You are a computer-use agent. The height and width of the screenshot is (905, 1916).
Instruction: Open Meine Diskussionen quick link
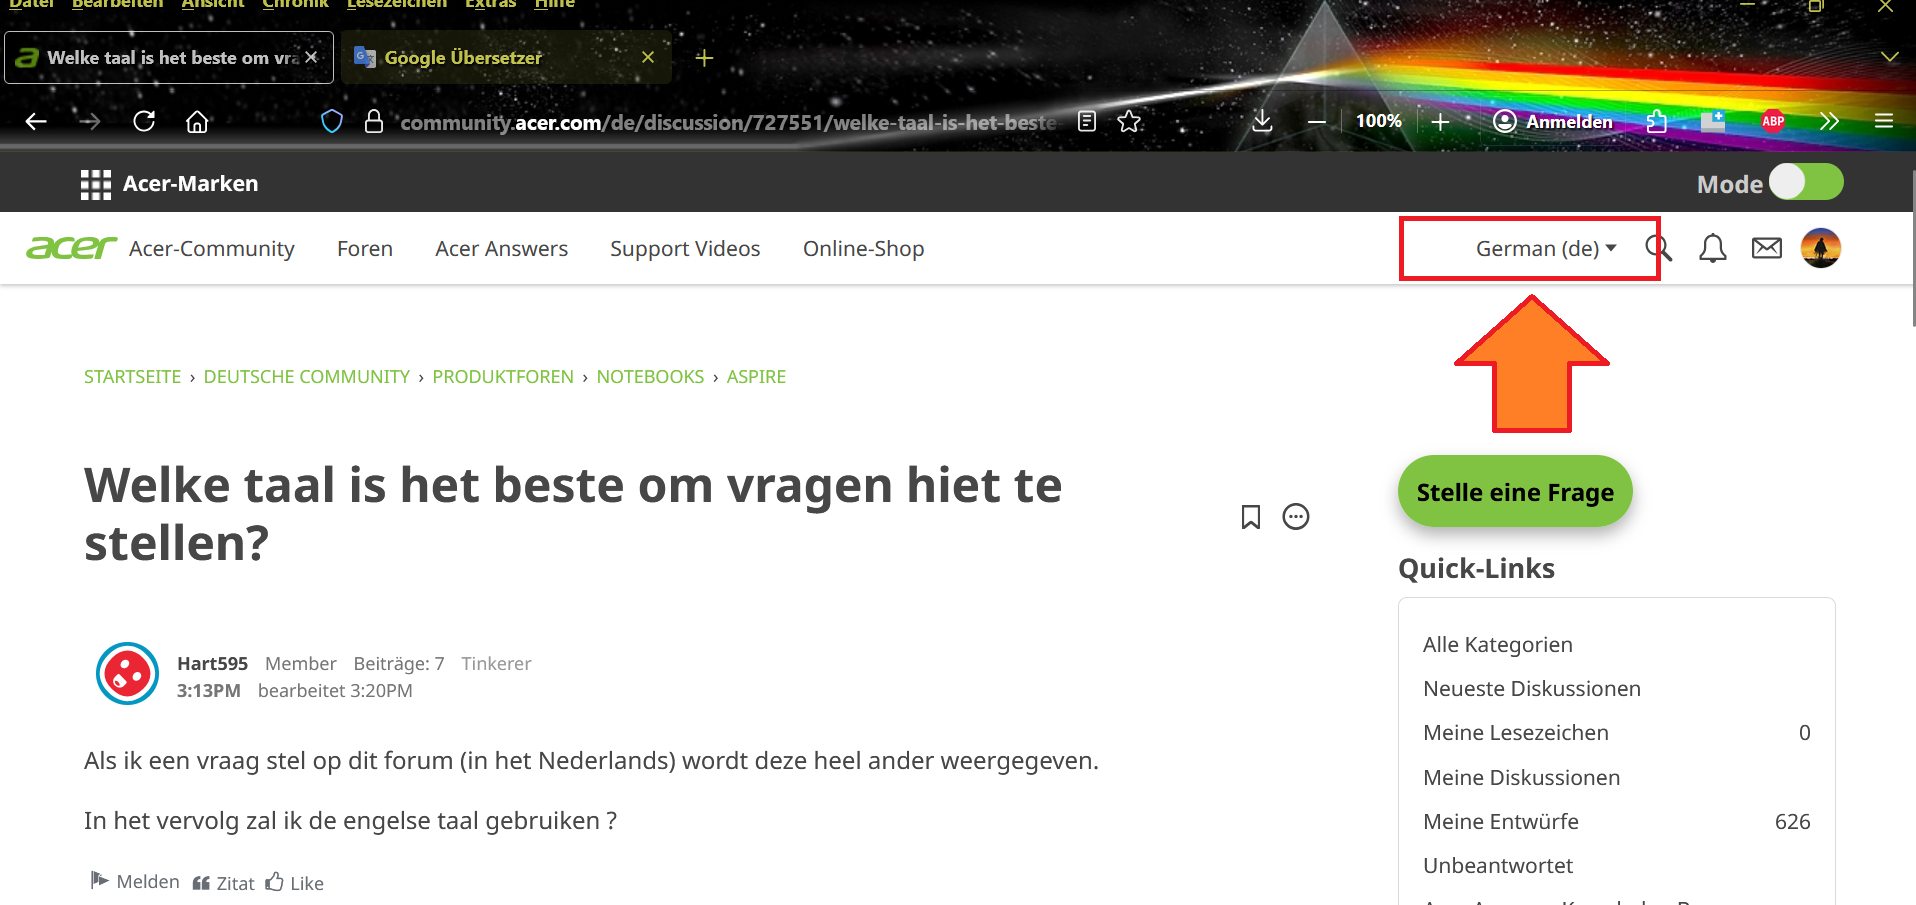[1522, 778]
